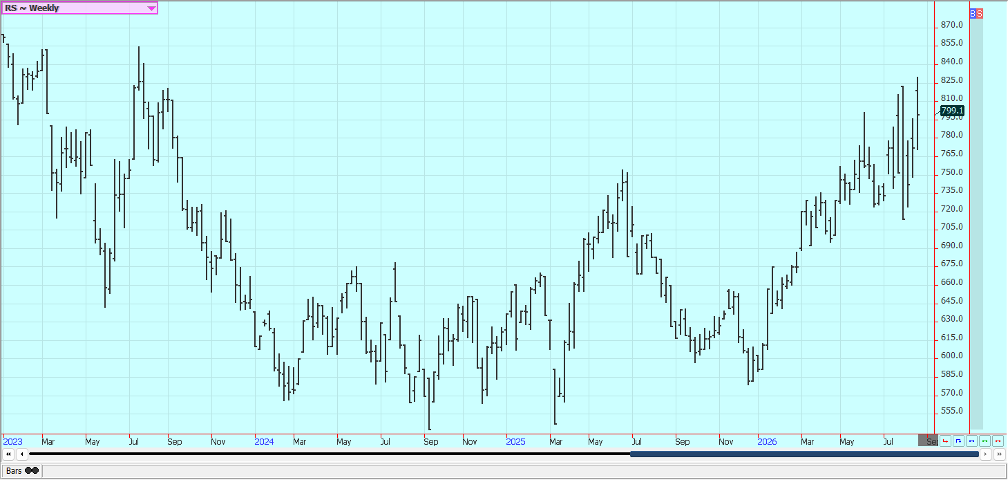The width and height of the screenshot is (1008, 480).
Task: Click the 555.0 price axis label
Action: click(x=951, y=411)
